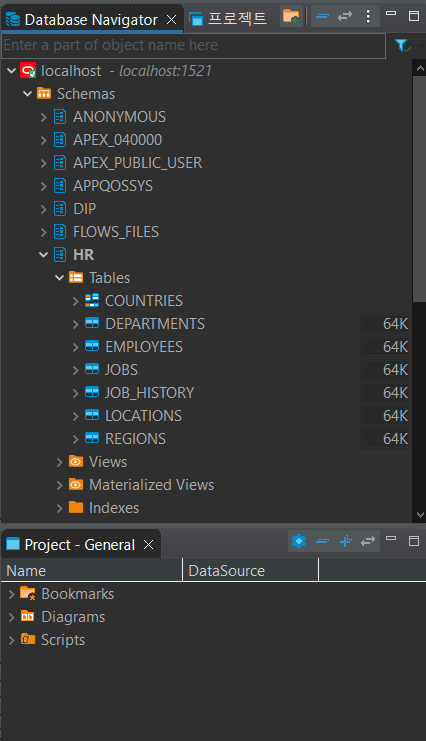Click the navigator tree vertical scrollbar
This screenshot has height=741, width=426.
pyautogui.click(x=419, y=189)
